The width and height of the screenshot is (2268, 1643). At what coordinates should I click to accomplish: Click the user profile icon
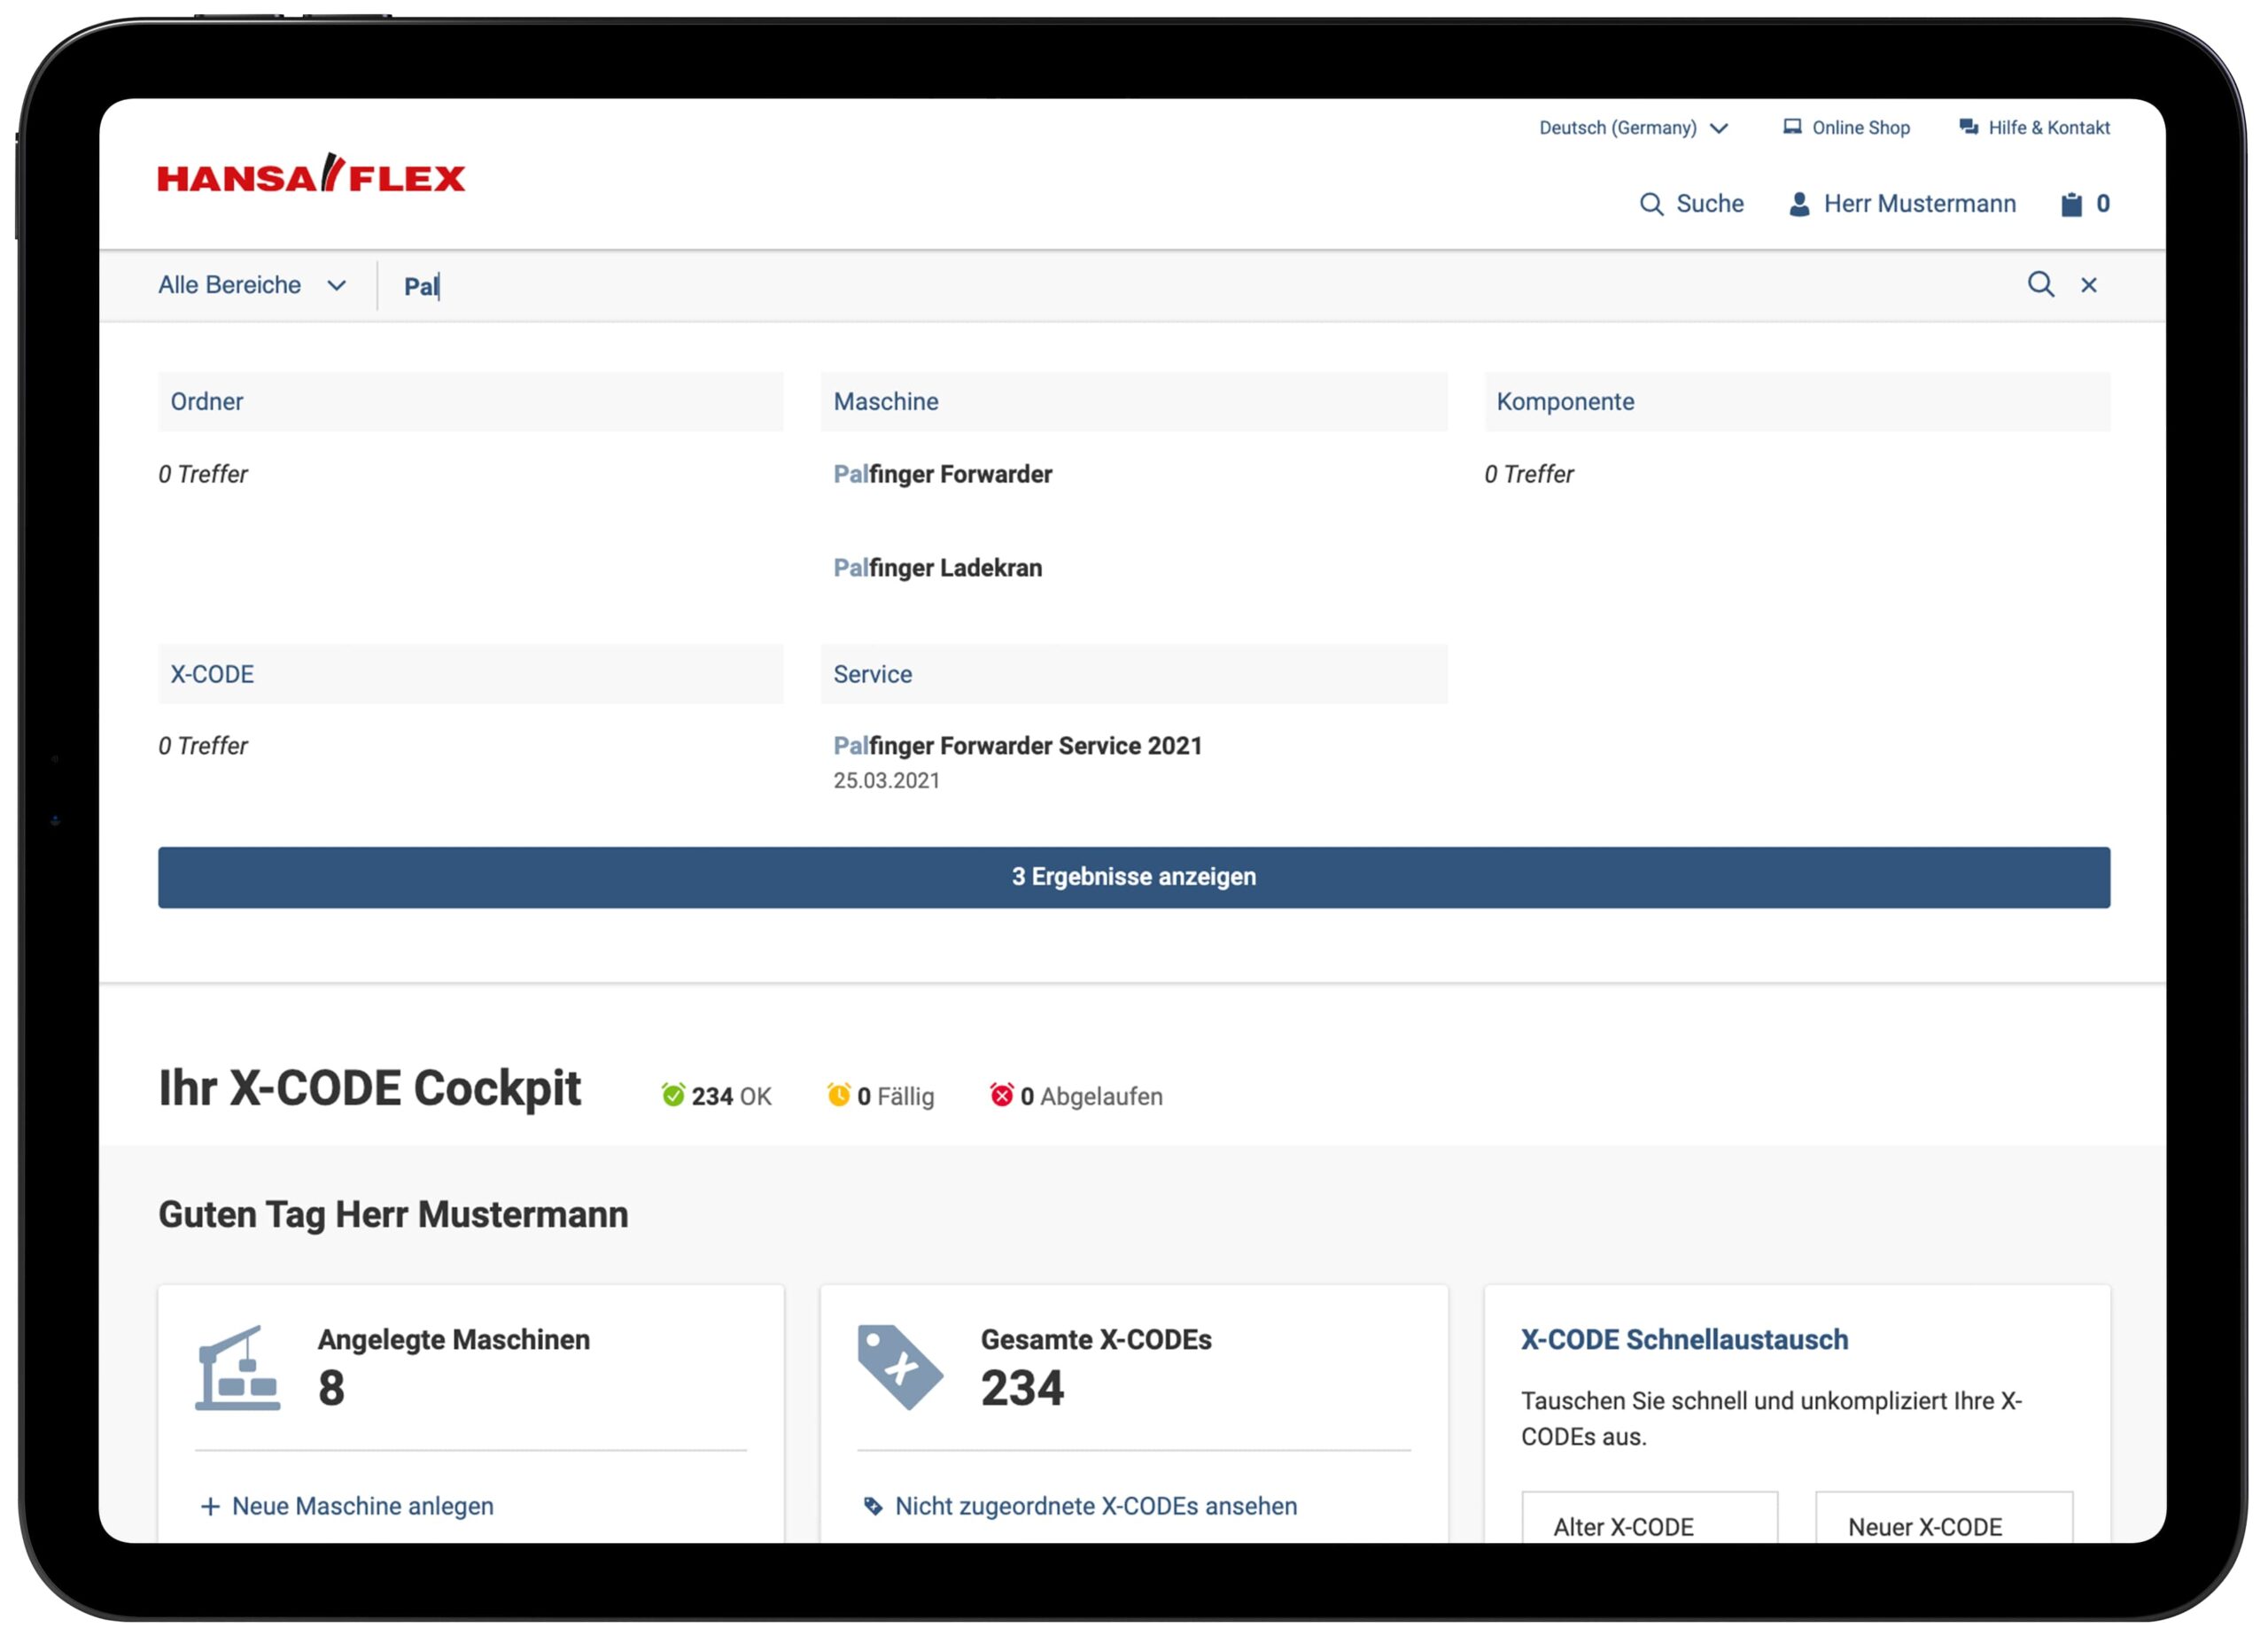click(x=1799, y=204)
